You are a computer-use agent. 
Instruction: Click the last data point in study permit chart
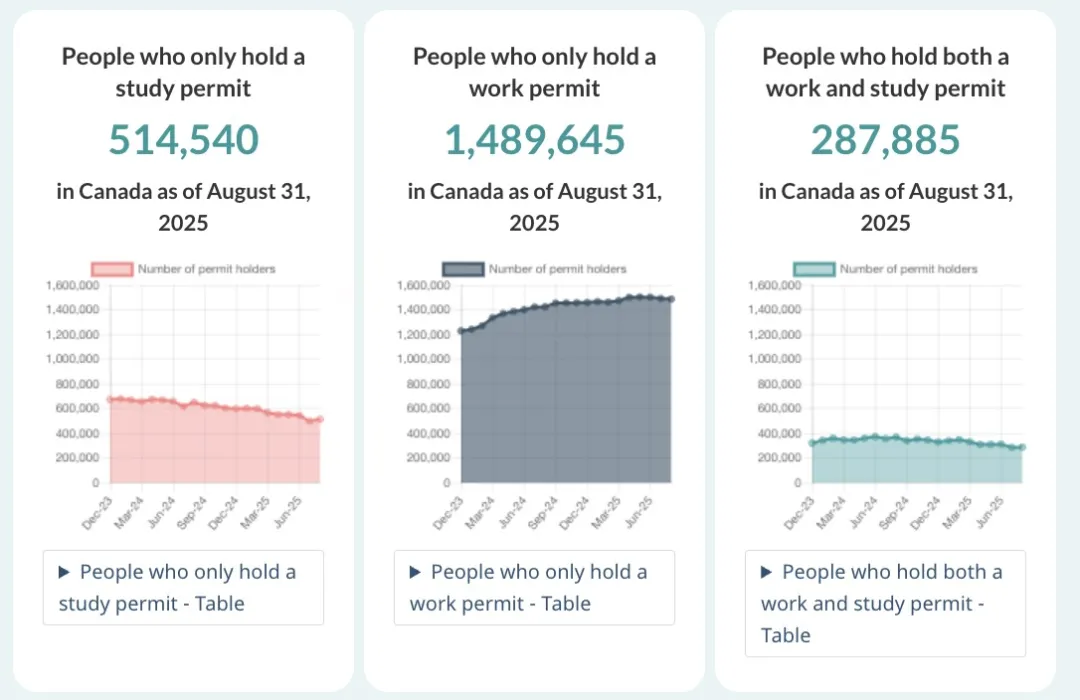(320, 419)
